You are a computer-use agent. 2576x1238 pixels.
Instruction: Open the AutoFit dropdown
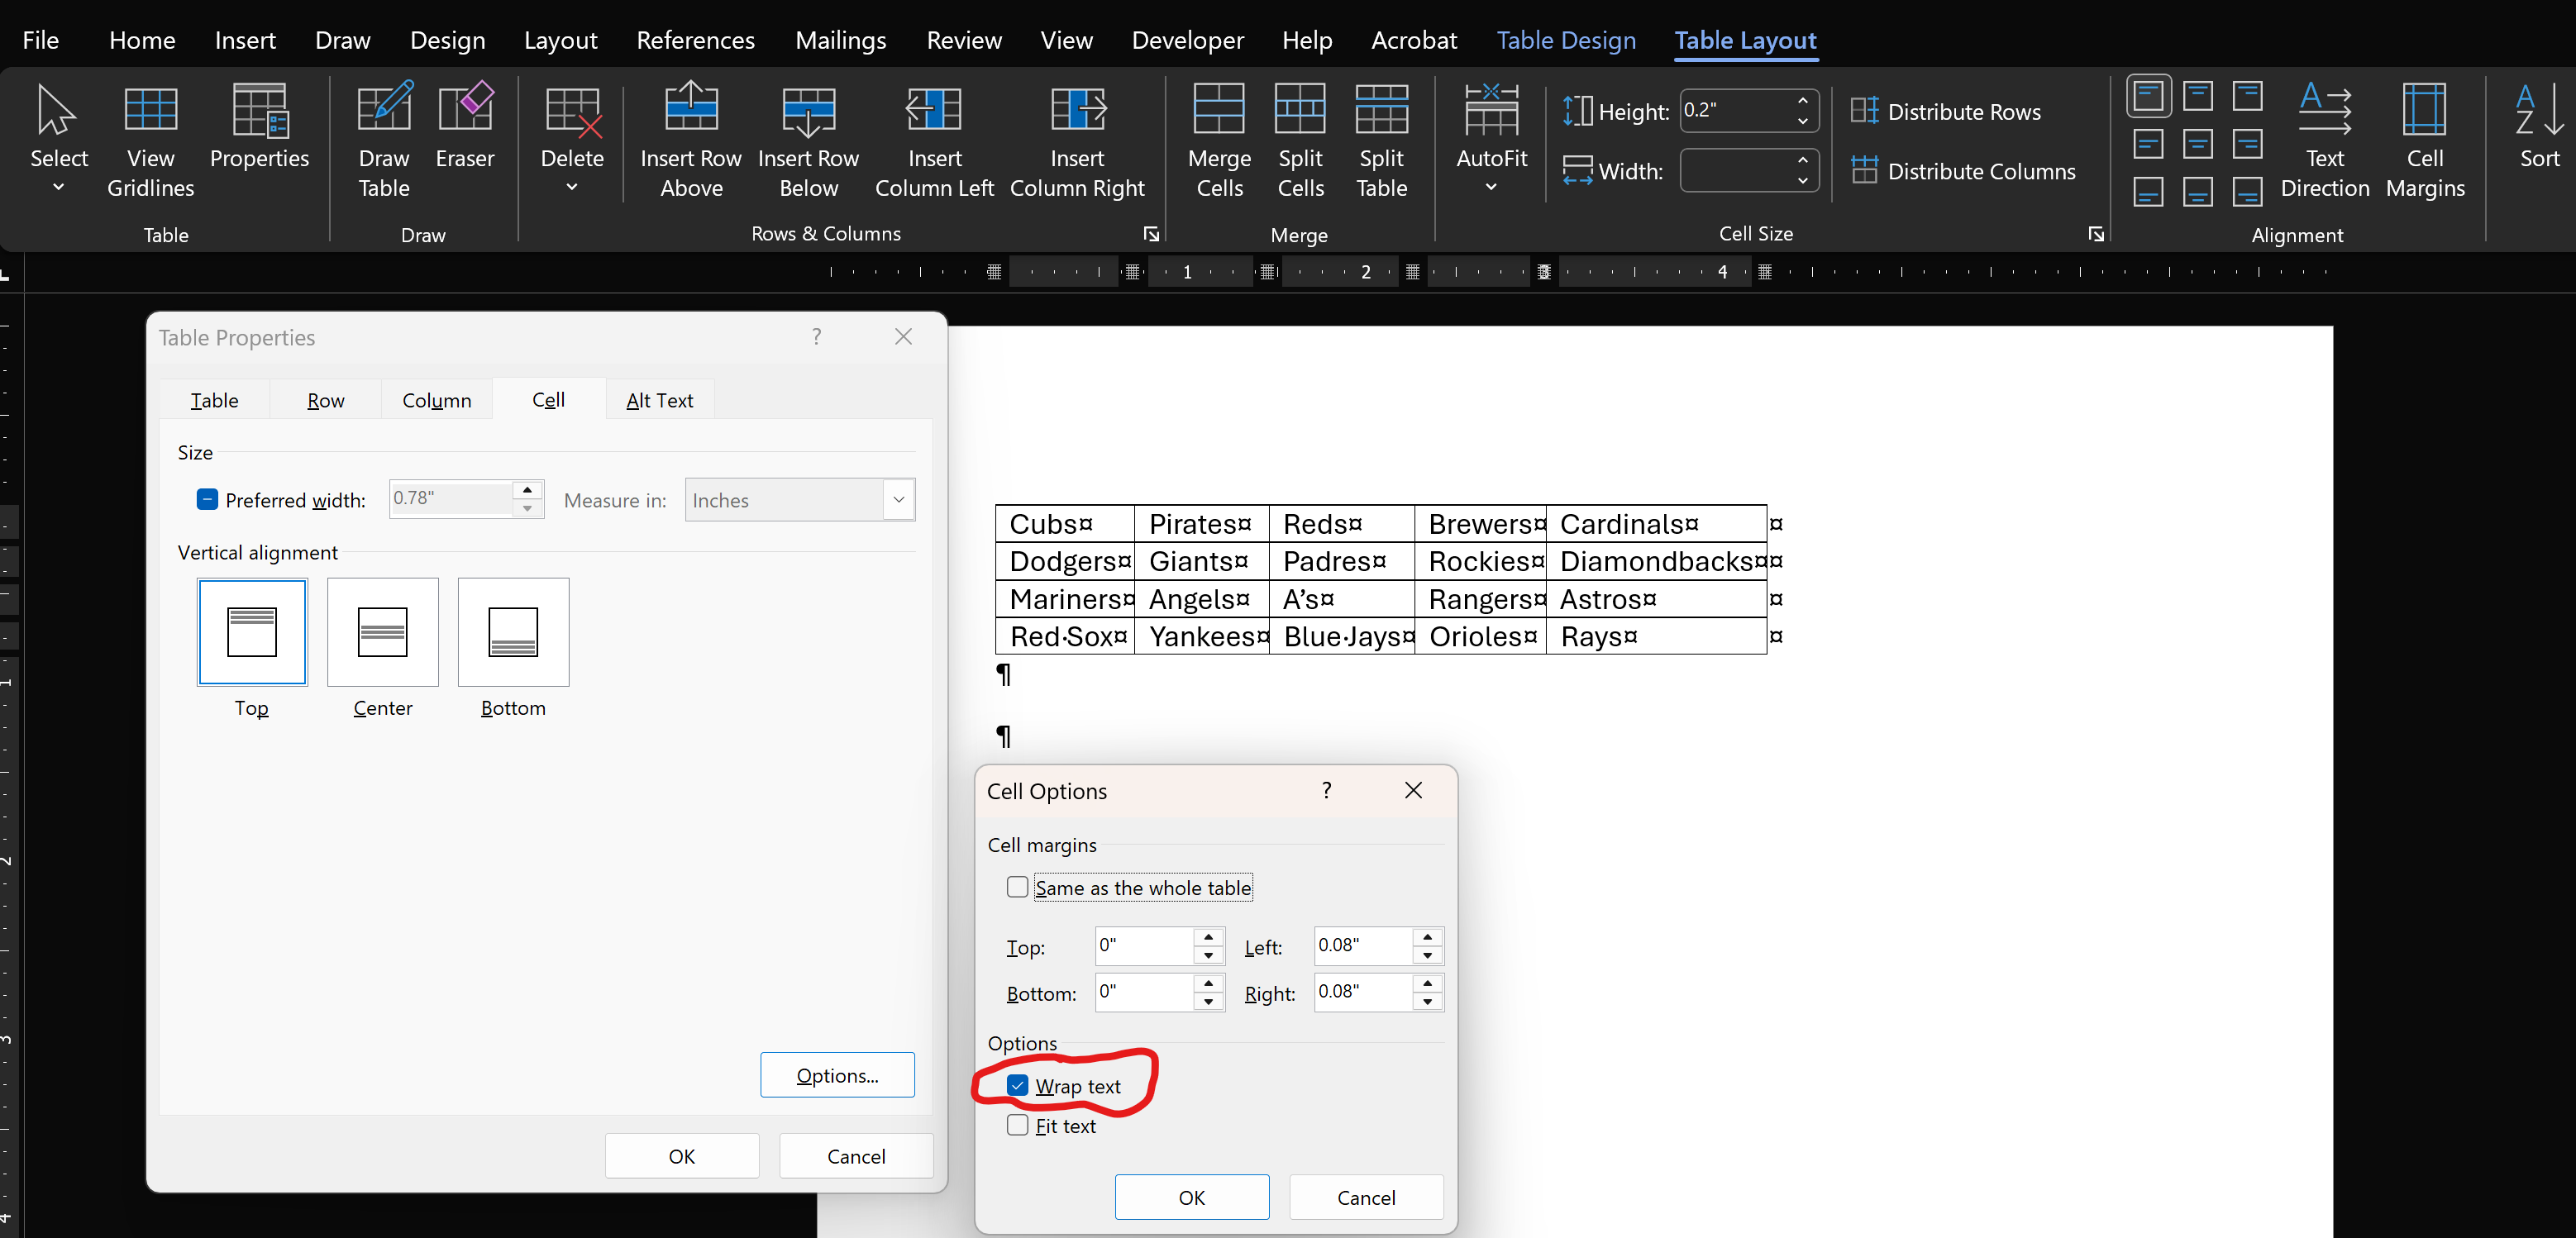coord(1491,187)
